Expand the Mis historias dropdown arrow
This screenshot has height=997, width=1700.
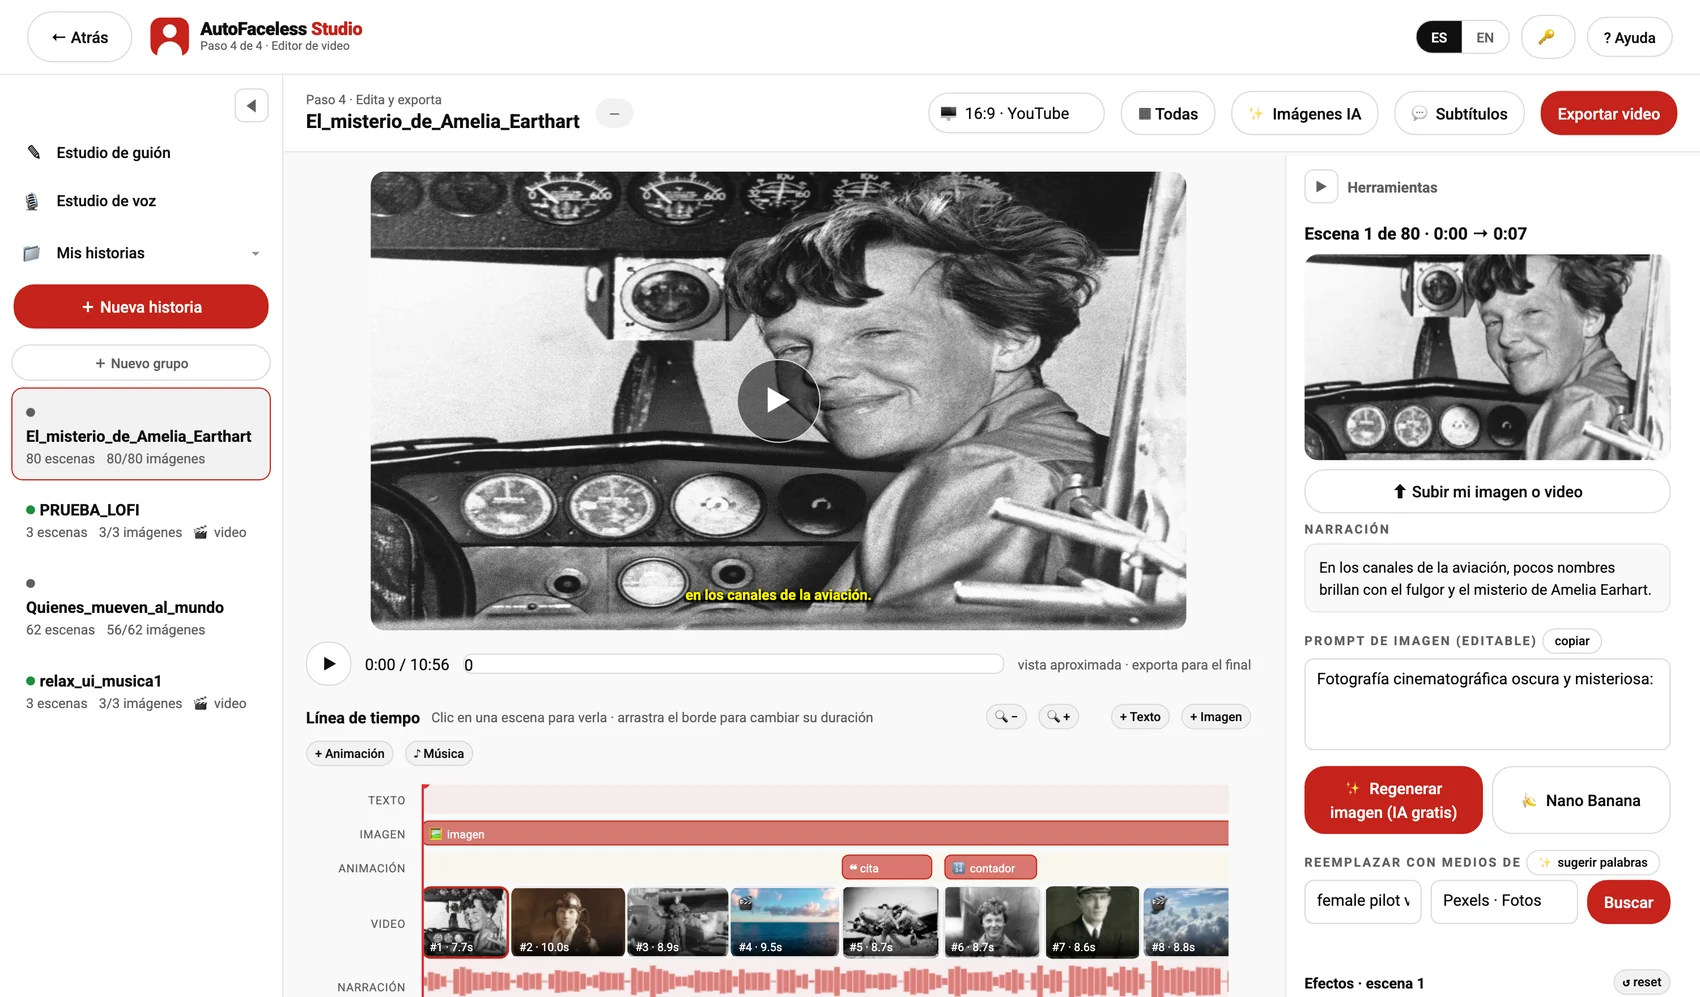point(255,254)
